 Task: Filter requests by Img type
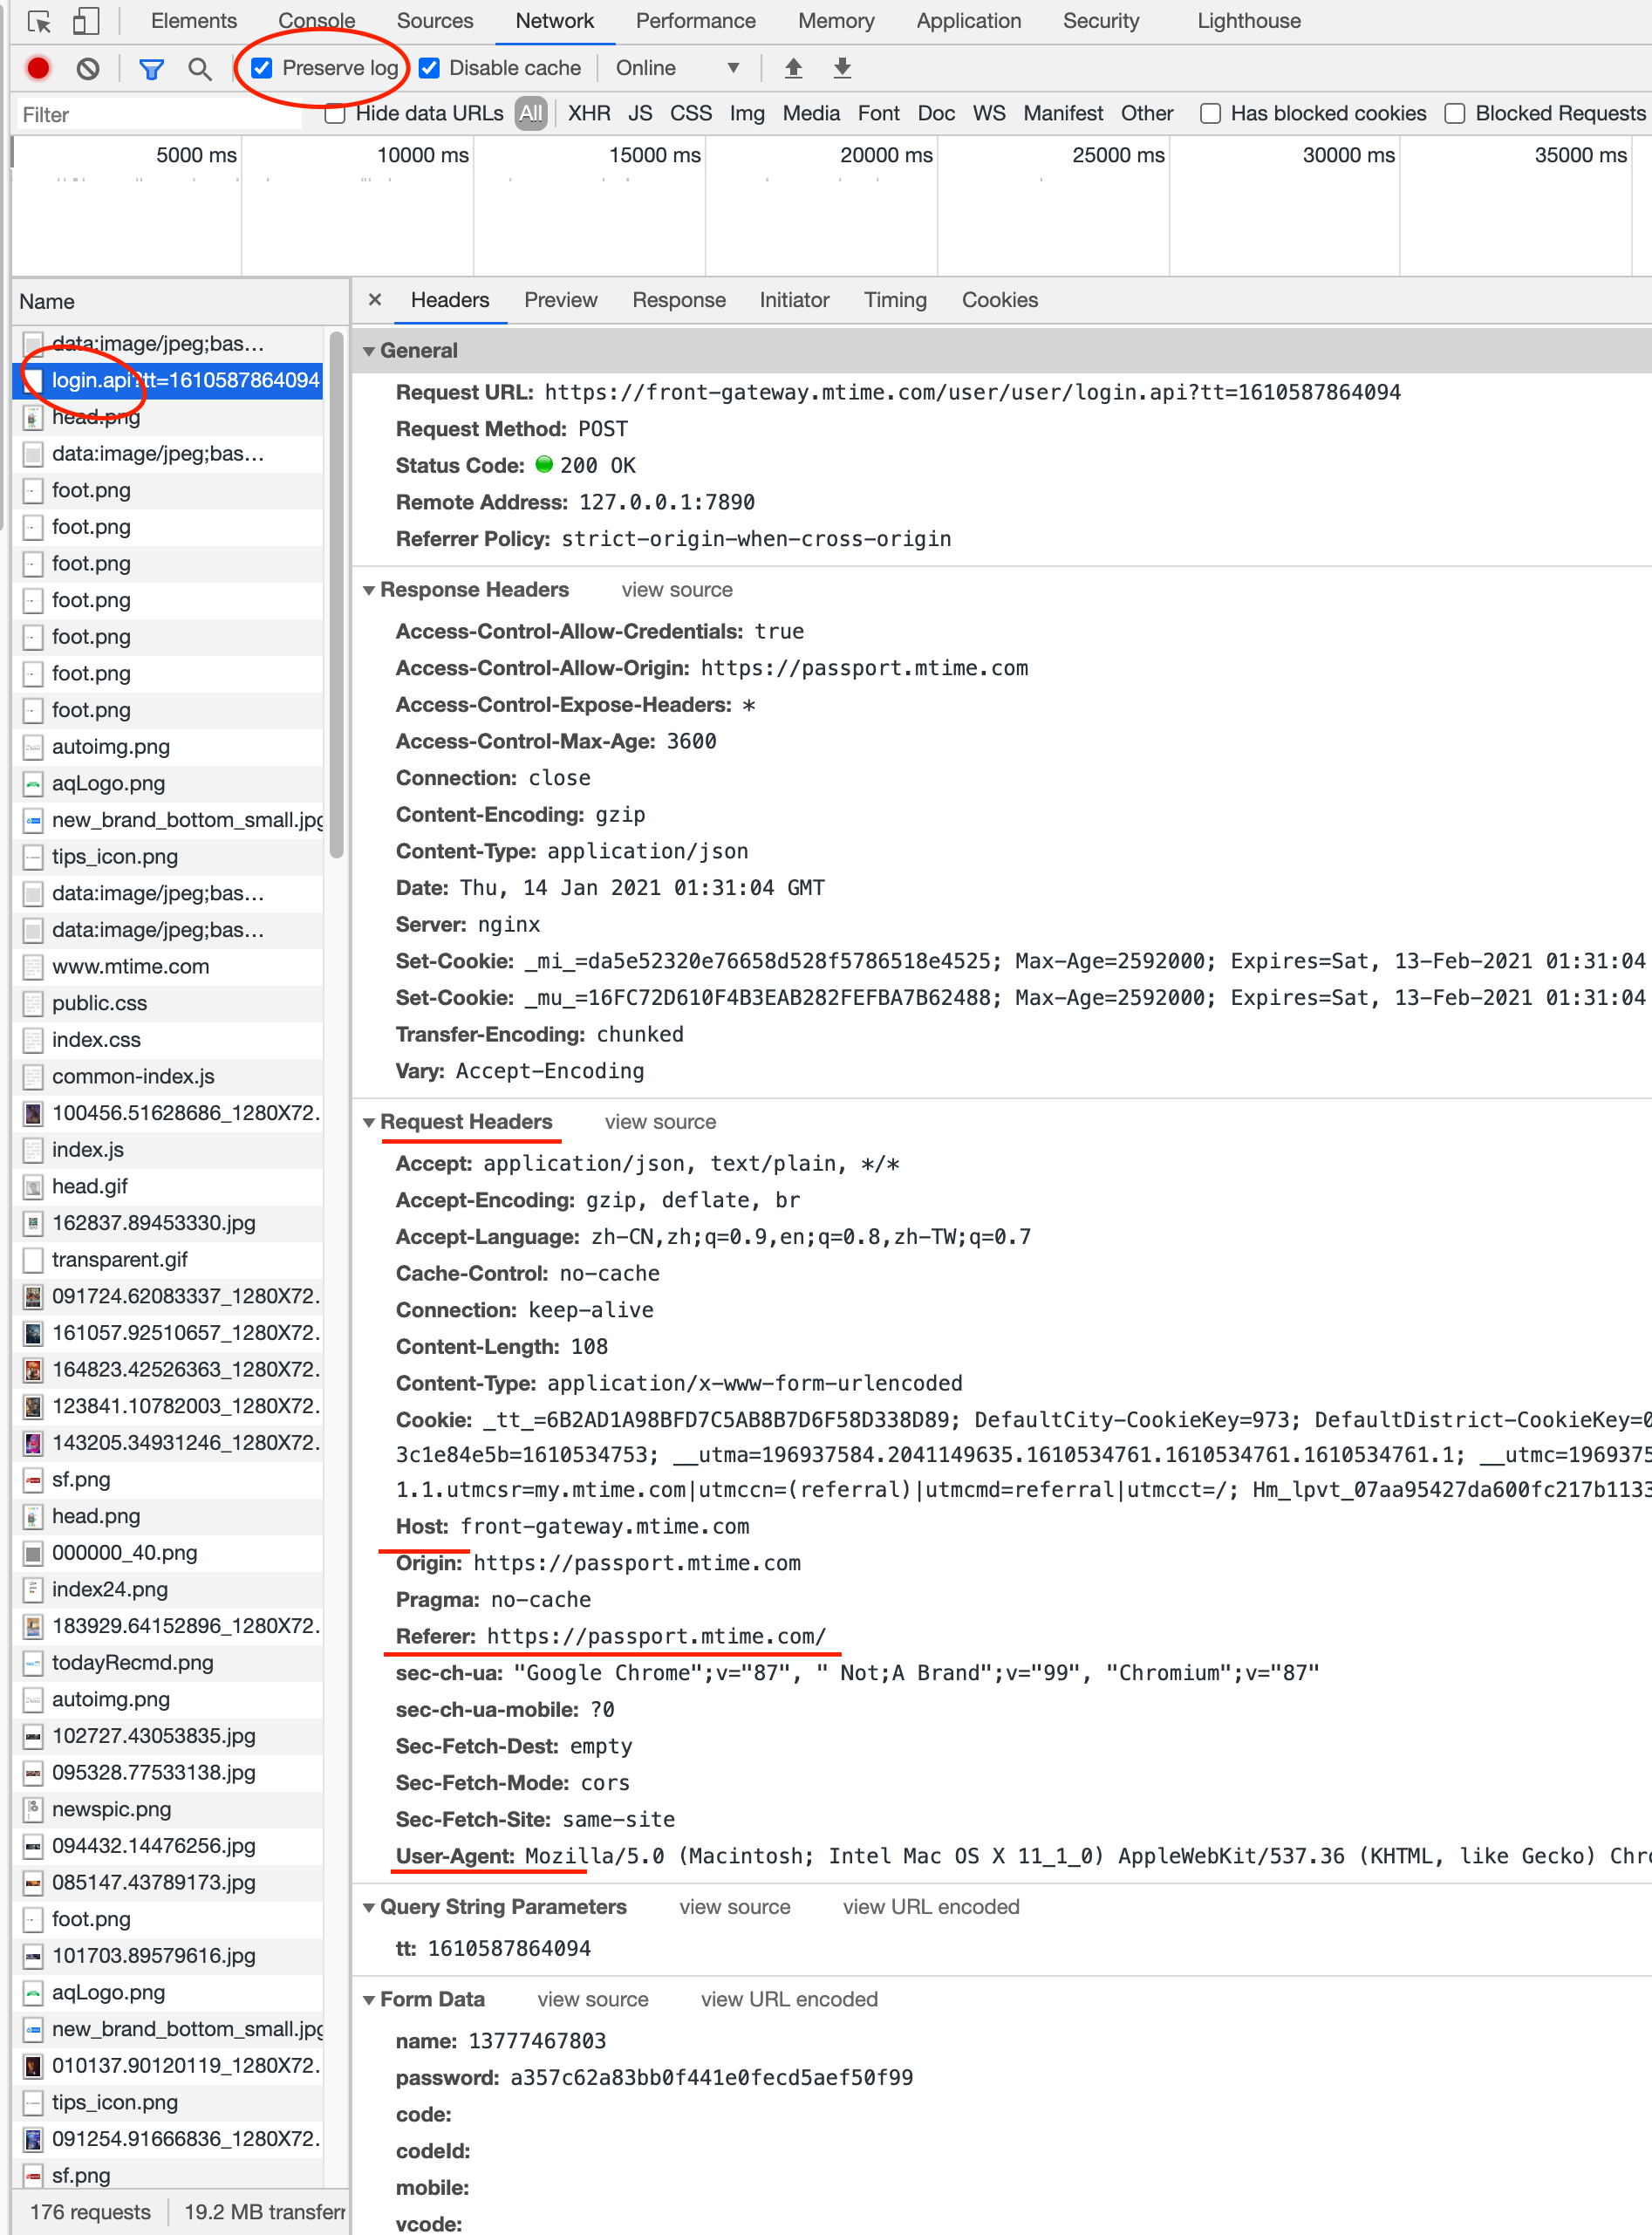tap(747, 114)
